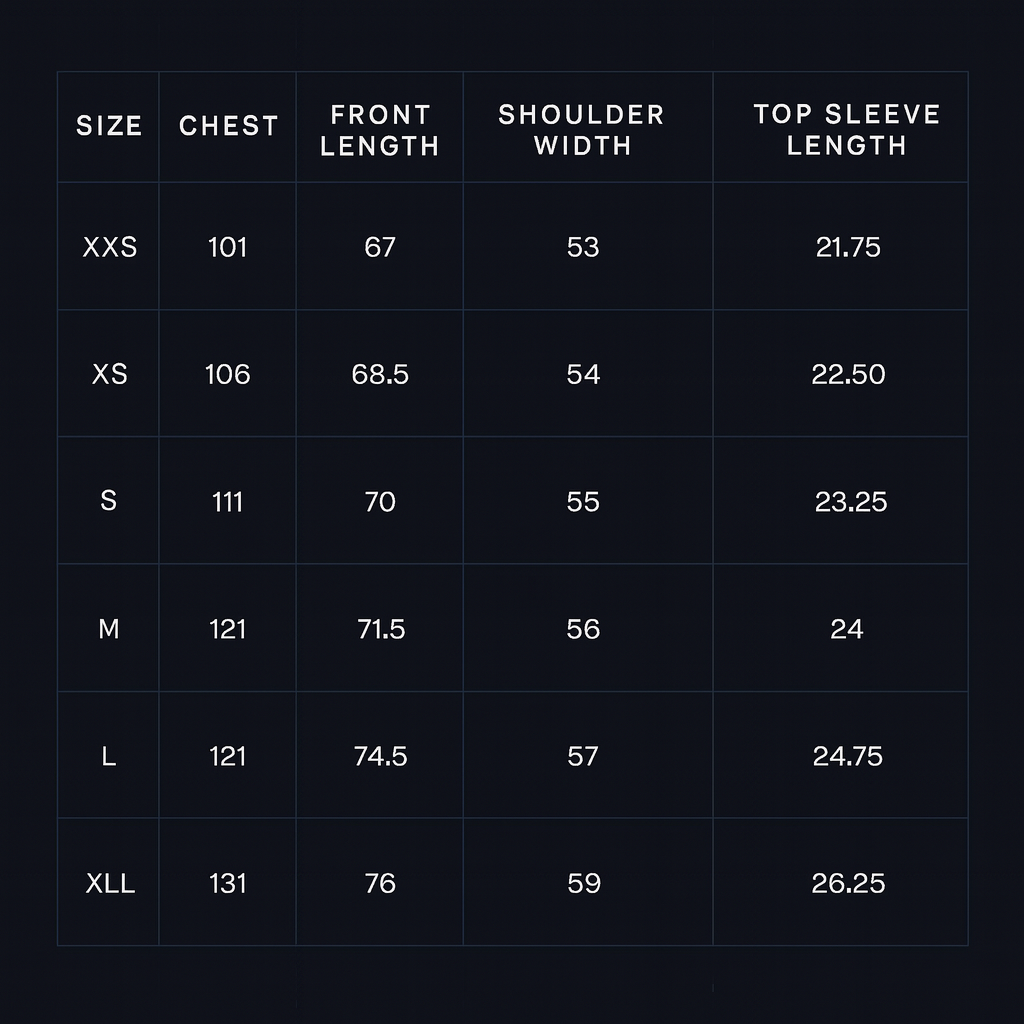Select the front length value 68.5
The image size is (1024, 1024).
click(380, 374)
